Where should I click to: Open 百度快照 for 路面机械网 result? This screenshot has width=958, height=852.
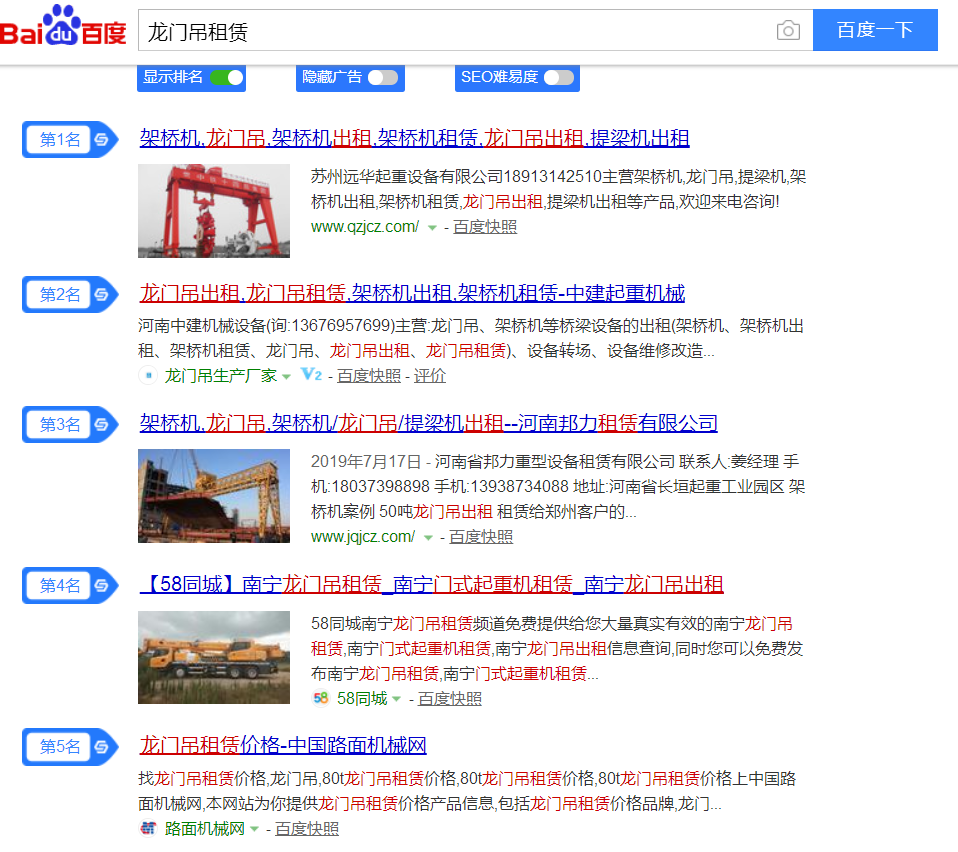point(307,829)
